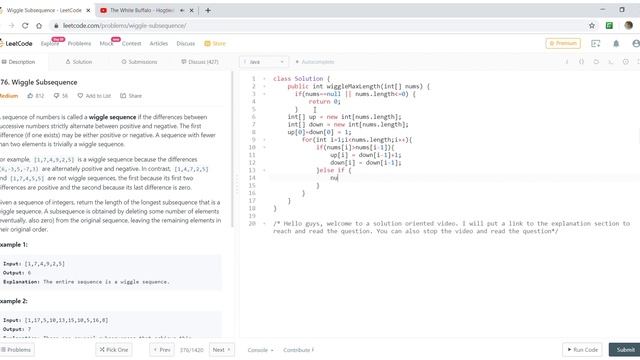
Task: Collapse the wiggleMaxLength method fold arrow on line 2
Action: (264, 86)
